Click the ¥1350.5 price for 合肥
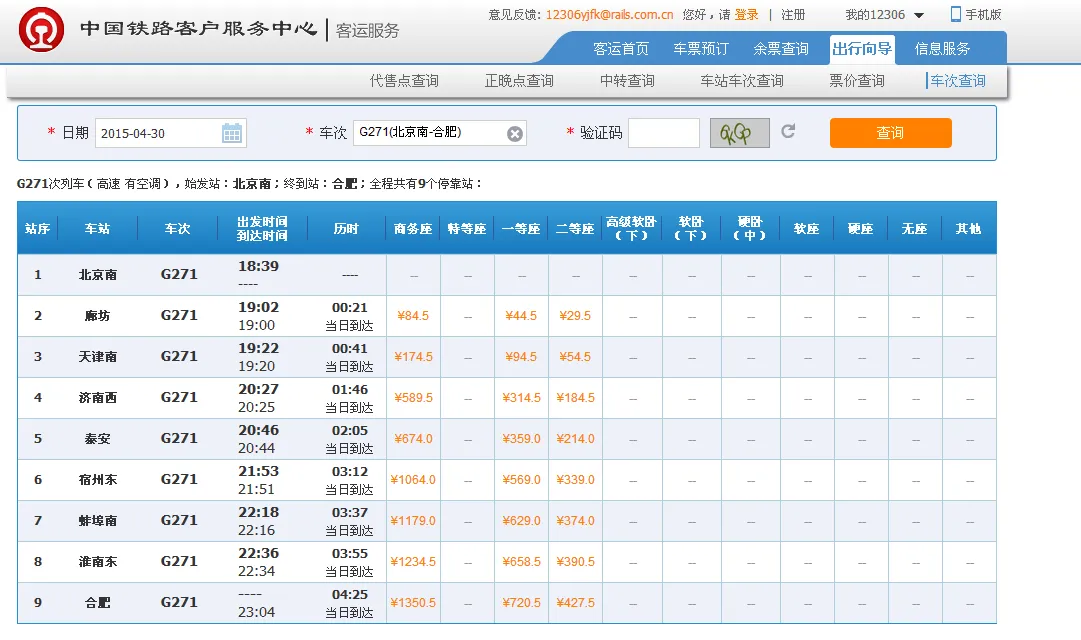 [x=413, y=603]
